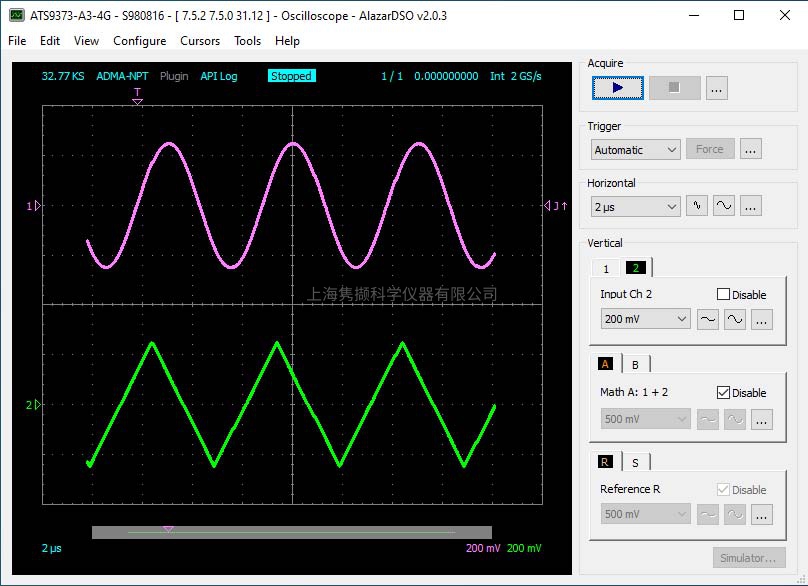
Task: Open the Cursors menu
Action: click(x=200, y=41)
